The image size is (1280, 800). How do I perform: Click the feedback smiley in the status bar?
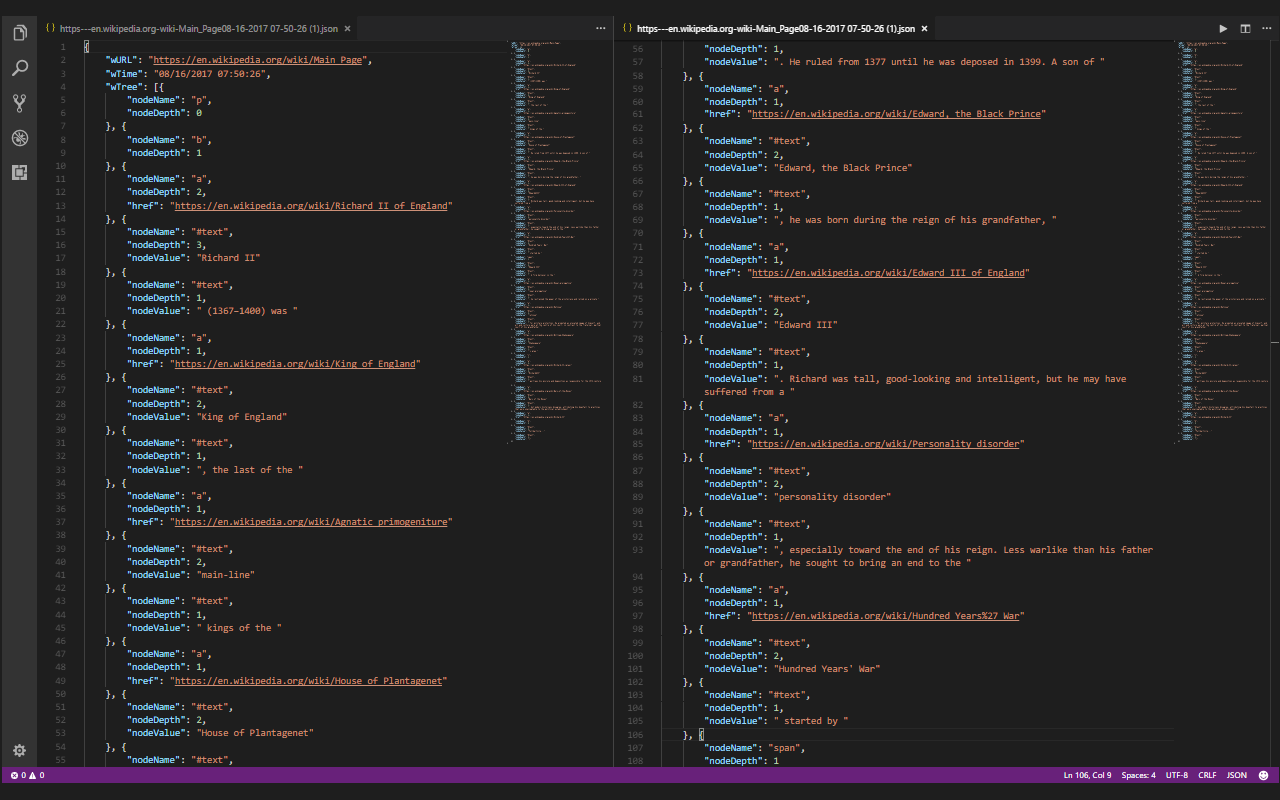pyautogui.click(x=1265, y=775)
